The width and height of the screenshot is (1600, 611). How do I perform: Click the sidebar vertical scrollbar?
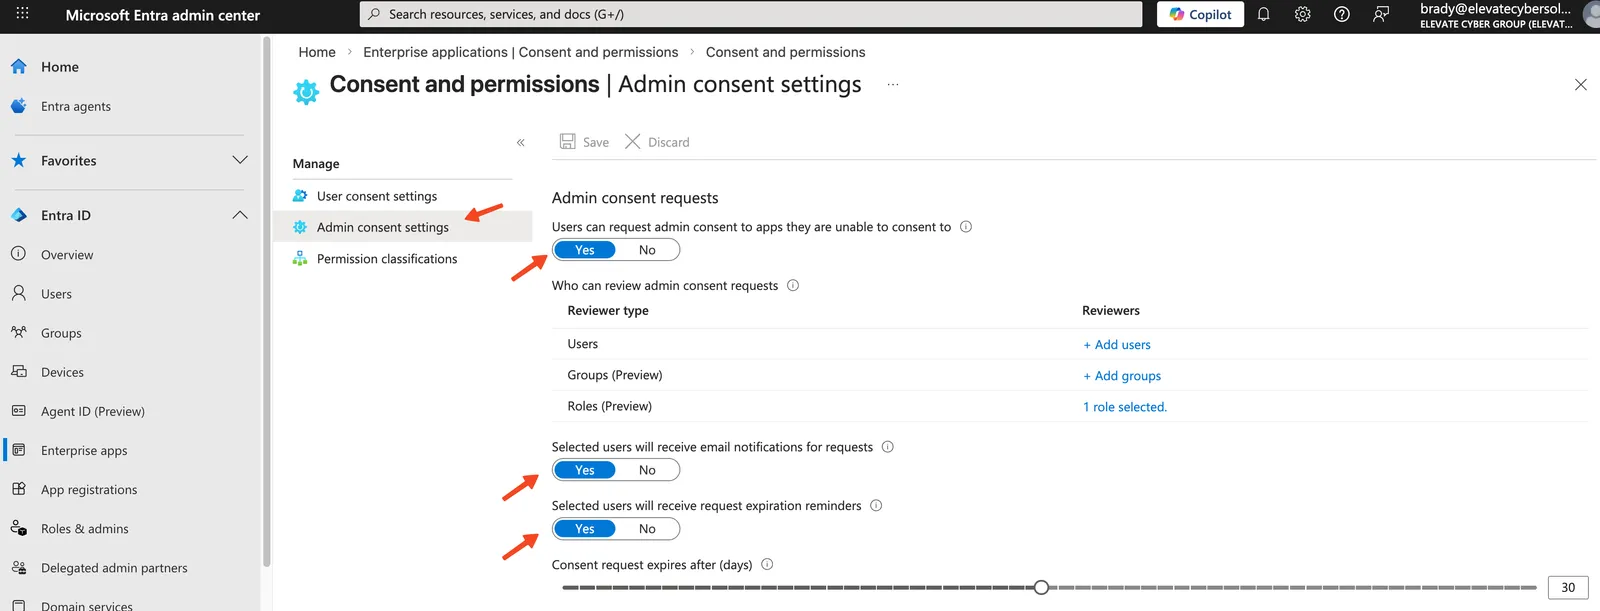point(266,302)
